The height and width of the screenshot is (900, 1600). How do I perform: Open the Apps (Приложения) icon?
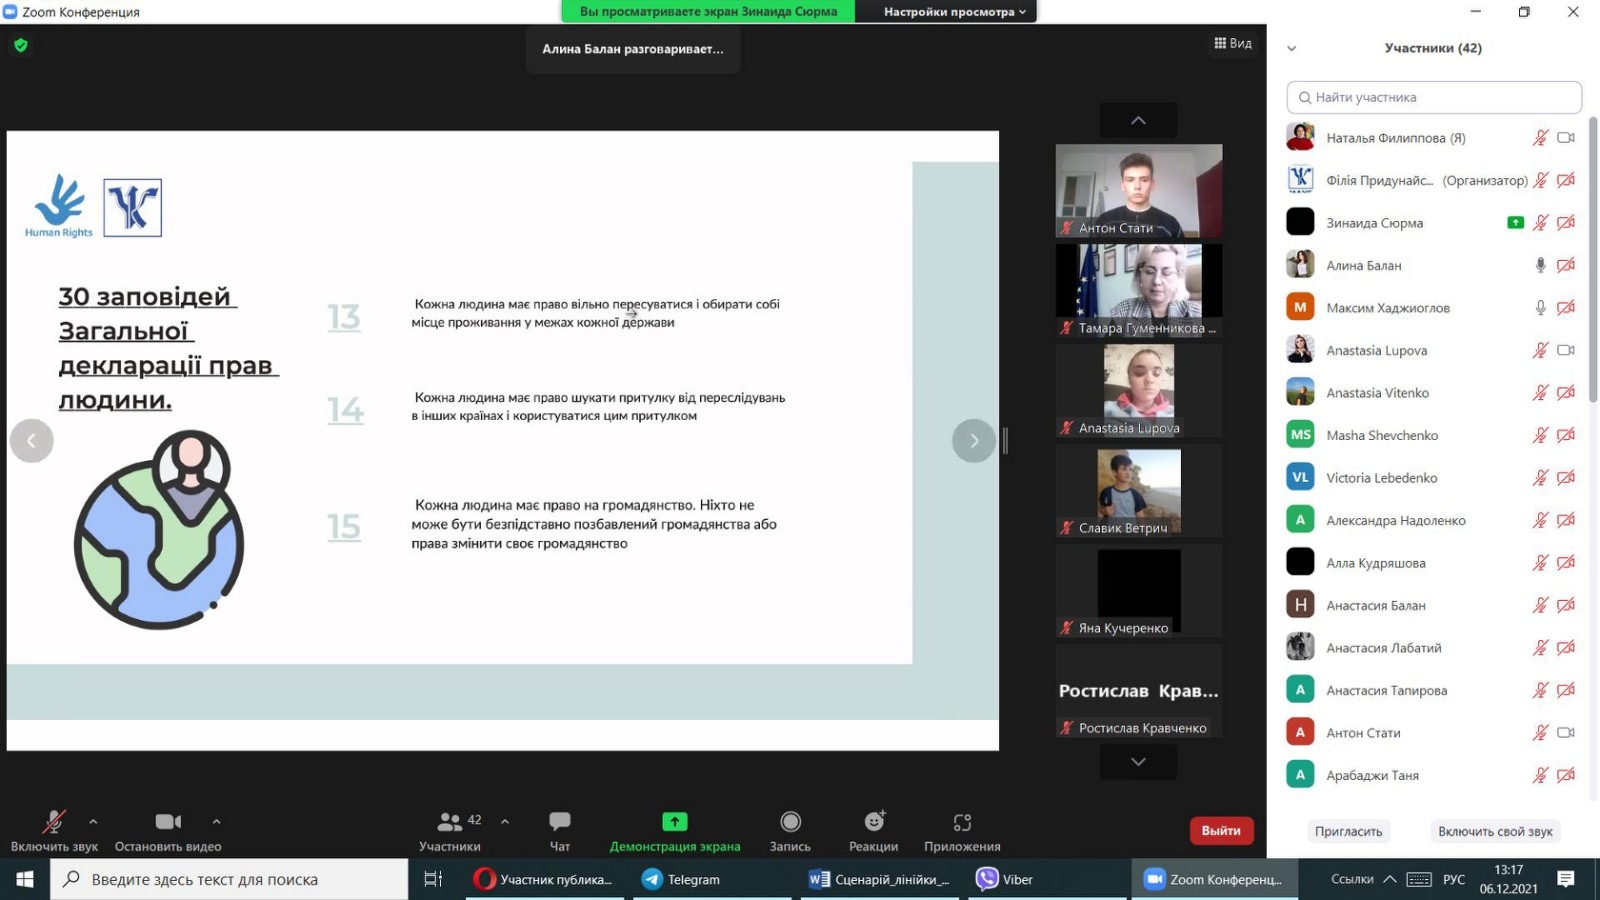(x=962, y=822)
